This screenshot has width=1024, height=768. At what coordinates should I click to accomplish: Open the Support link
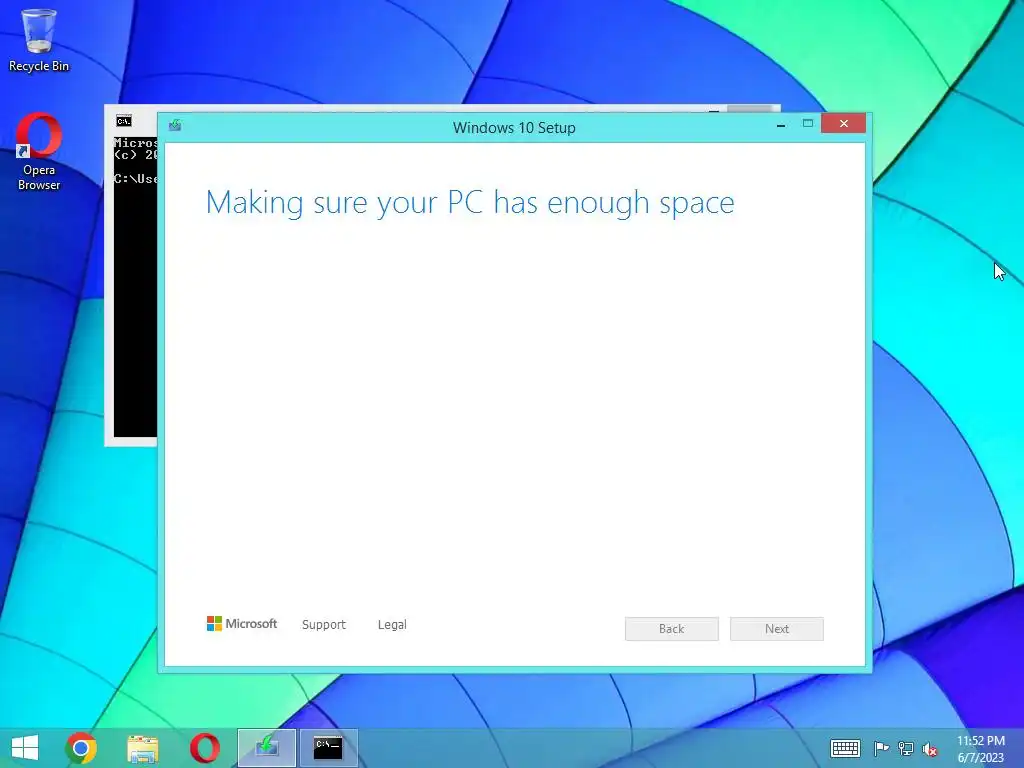tap(324, 624)
